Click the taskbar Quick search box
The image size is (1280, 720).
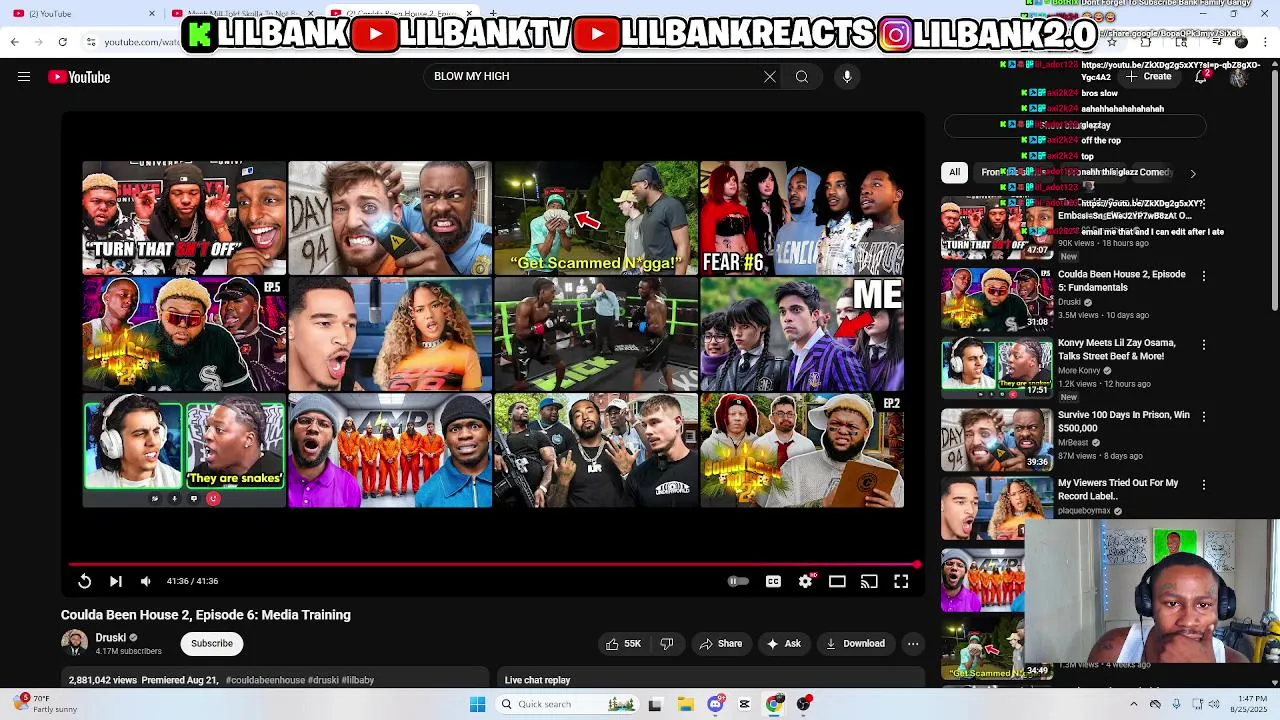point(568,704)
